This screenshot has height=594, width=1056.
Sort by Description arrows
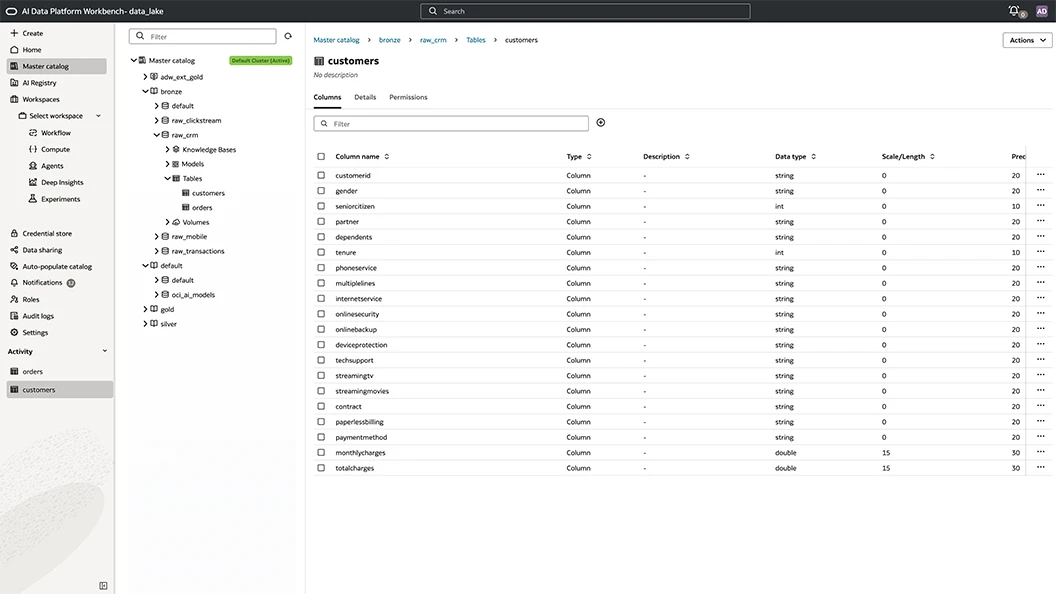(687, 156)
